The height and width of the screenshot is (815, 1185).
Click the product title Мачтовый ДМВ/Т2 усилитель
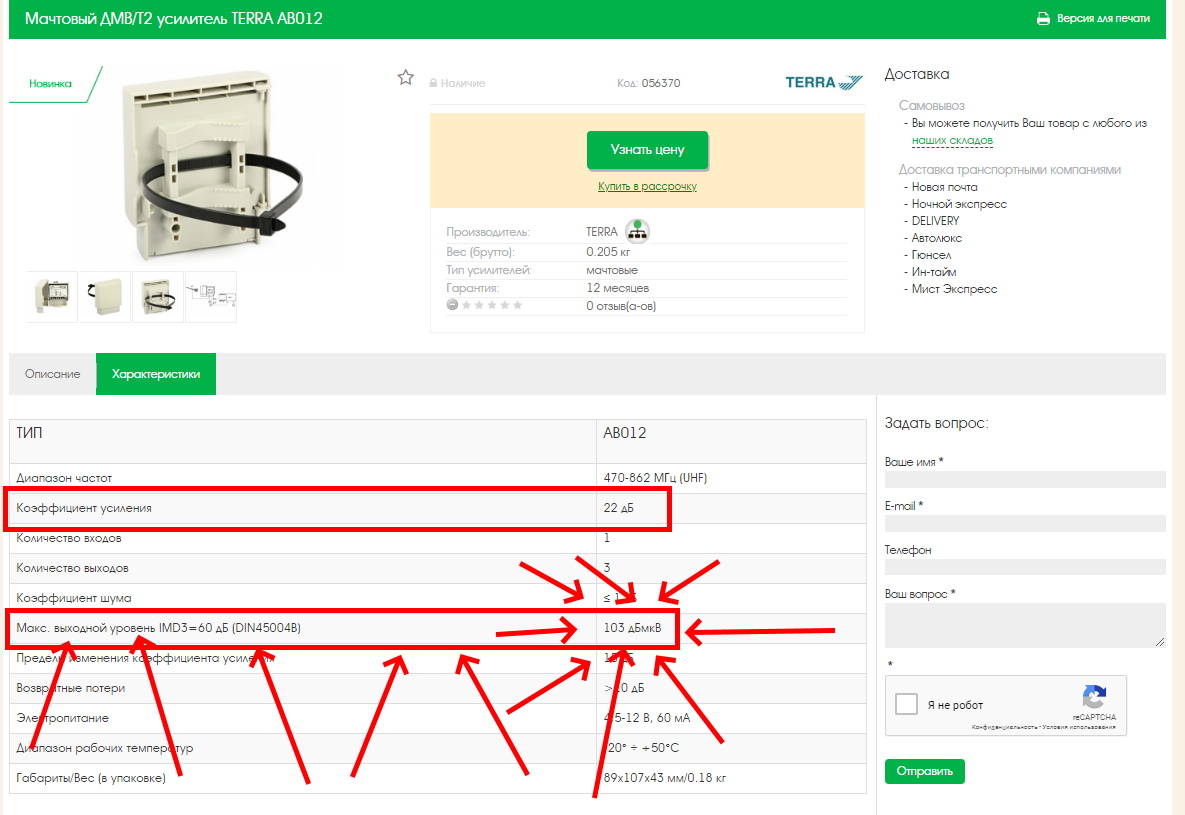(x=174, y=18)
